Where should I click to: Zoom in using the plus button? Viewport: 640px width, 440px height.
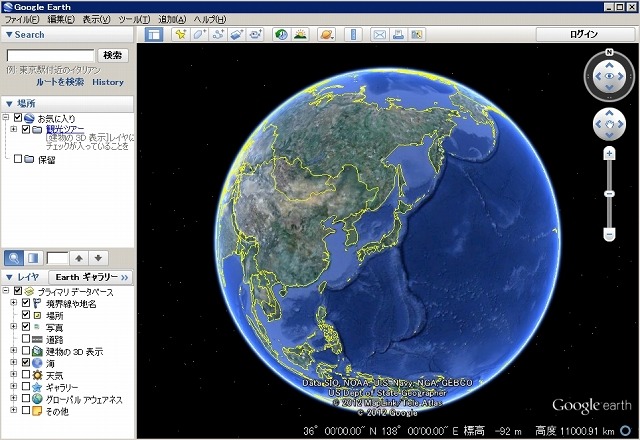[609, 154]
